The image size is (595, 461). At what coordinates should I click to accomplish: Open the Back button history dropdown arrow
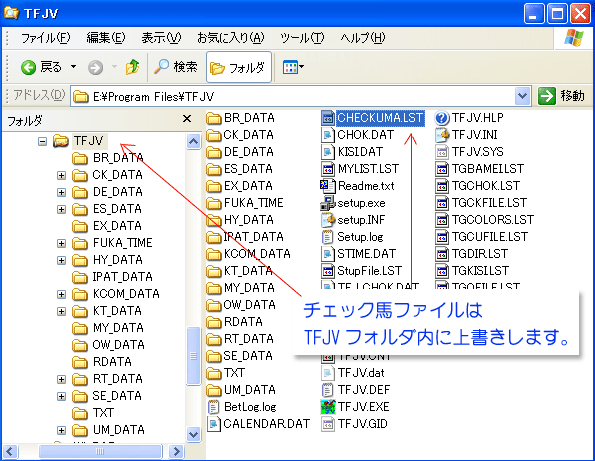73,67
